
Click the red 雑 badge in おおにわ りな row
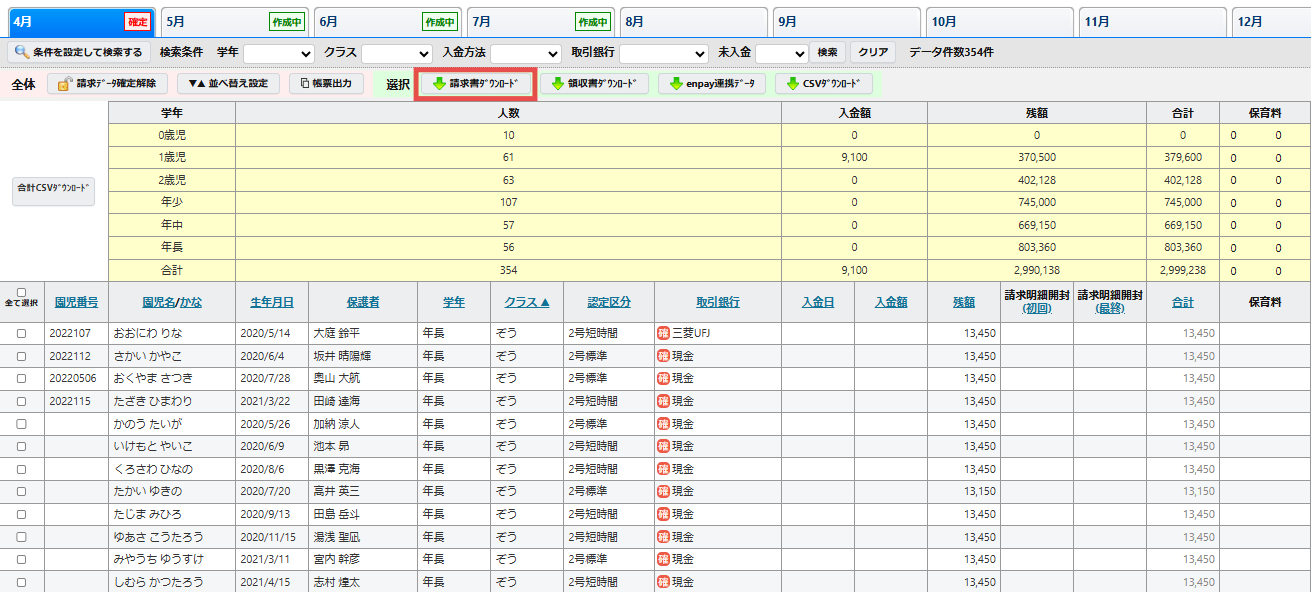(662, 333)
